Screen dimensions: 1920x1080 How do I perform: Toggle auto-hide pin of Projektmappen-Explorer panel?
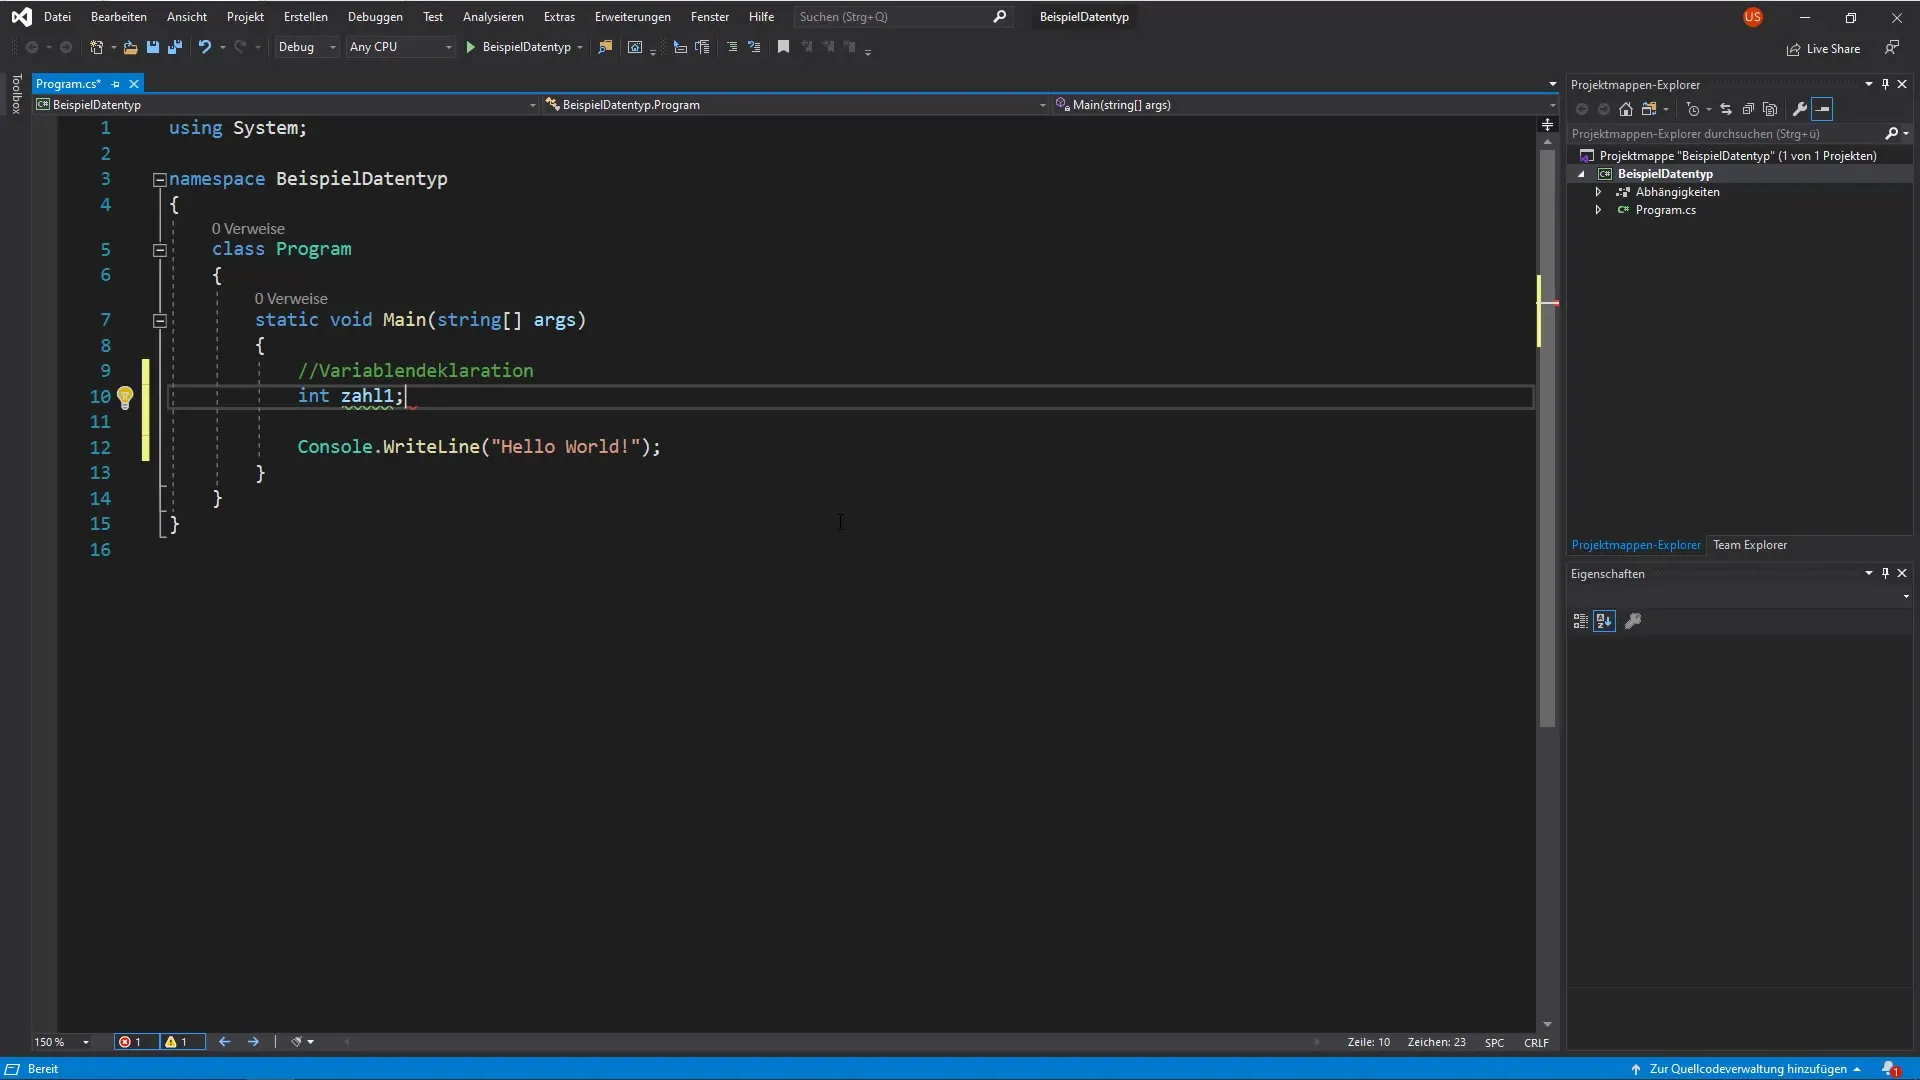coord(1885,84)
